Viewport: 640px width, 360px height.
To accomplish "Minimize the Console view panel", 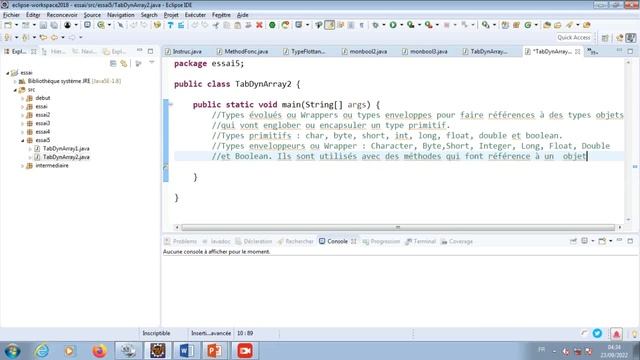I will [619, 241].
